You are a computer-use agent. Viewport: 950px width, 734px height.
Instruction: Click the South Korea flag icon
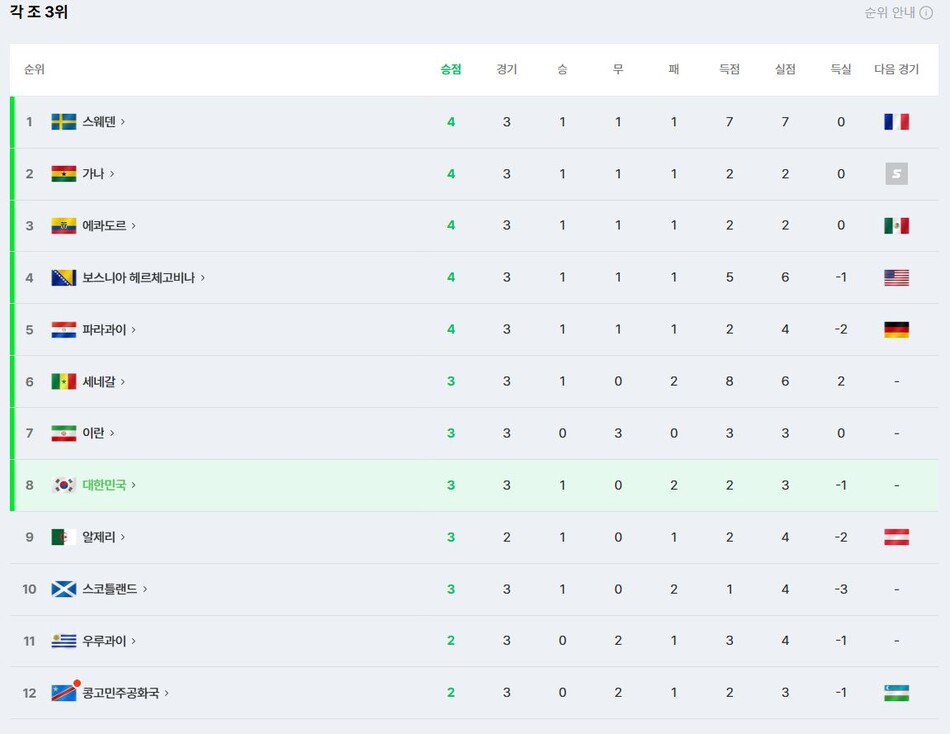click(64, 485)
